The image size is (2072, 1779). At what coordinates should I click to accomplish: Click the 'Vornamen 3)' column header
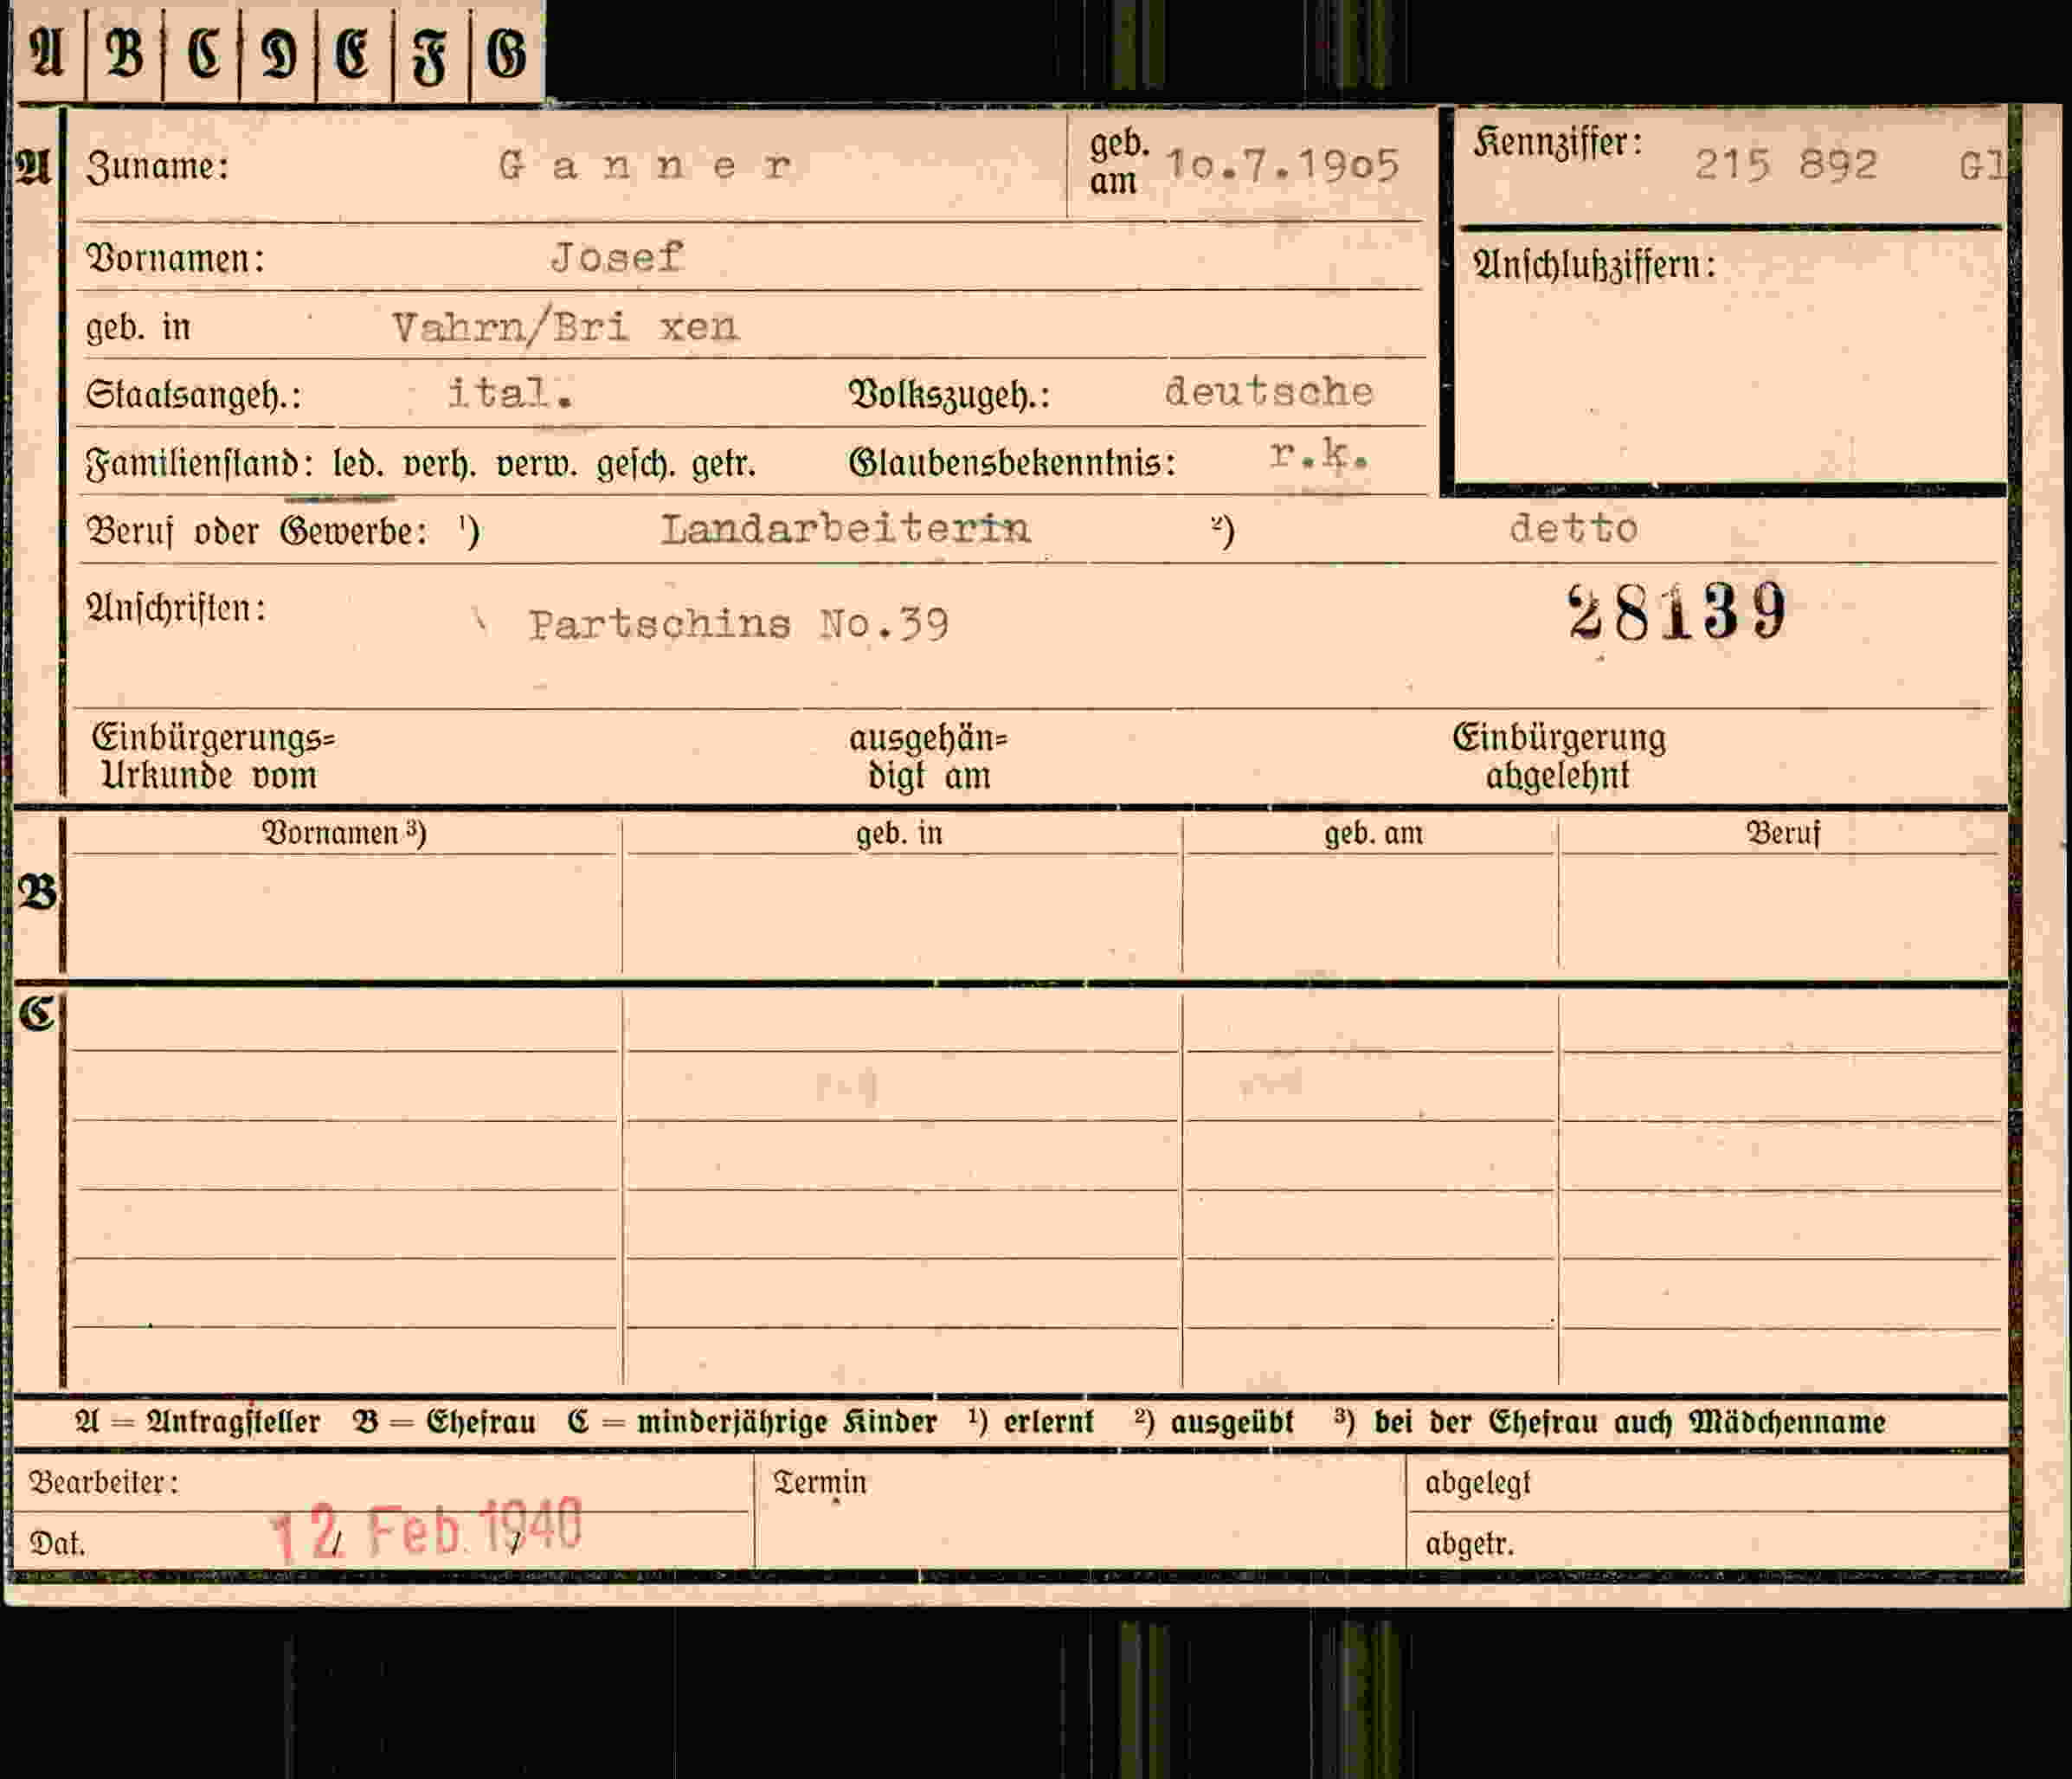tap(344, 833)
